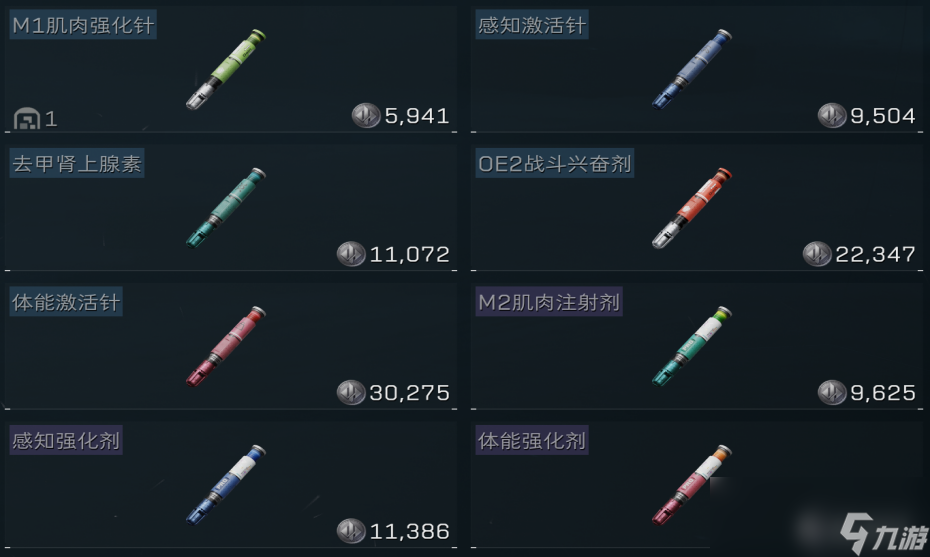
Task: Open the M1肌肉强化针 item label
Action: point(83,25)
